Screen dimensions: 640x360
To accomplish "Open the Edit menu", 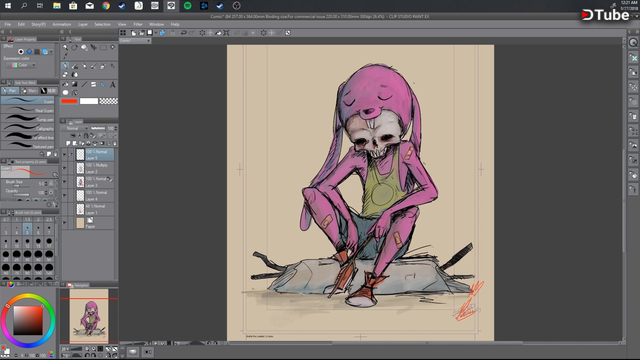I will click(x=21, y=24).
